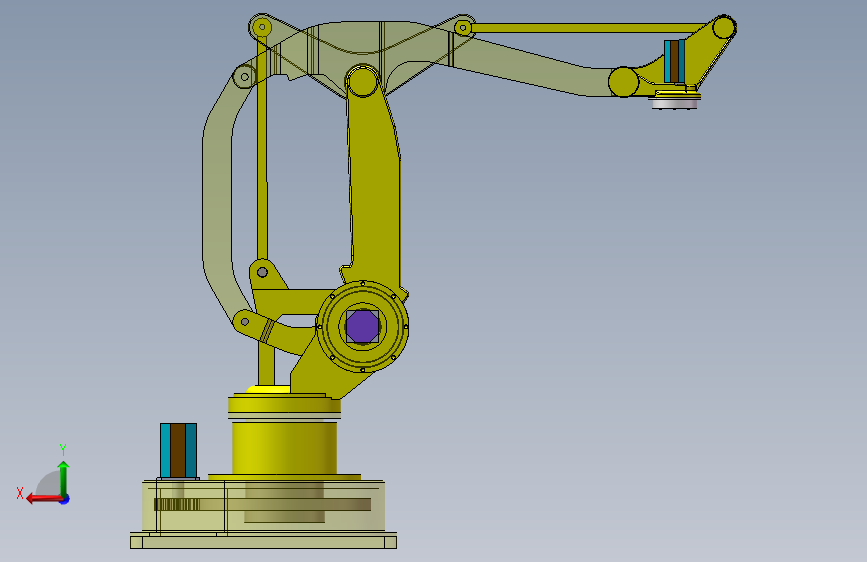Select the cyan-brown motor on the base
The height and width of the screenshot is (562, 867).
(x=178, y=450)
